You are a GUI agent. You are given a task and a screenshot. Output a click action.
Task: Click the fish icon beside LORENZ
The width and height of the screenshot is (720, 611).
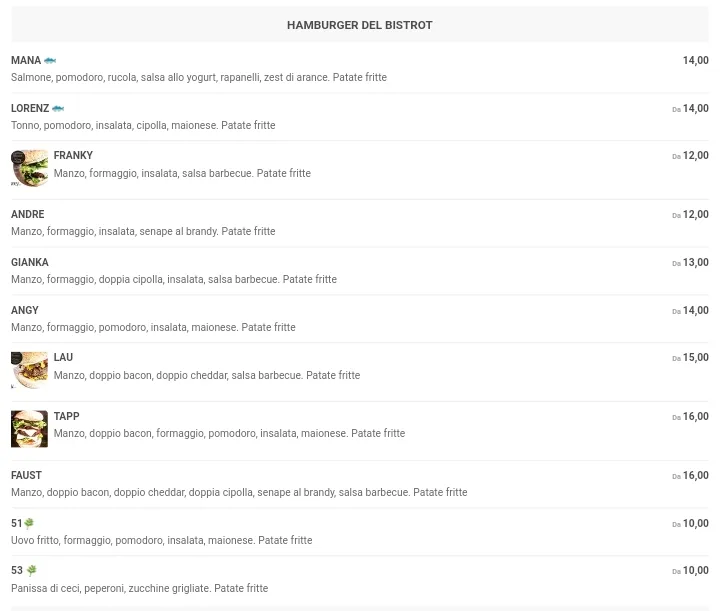click(x=58, y=108)
